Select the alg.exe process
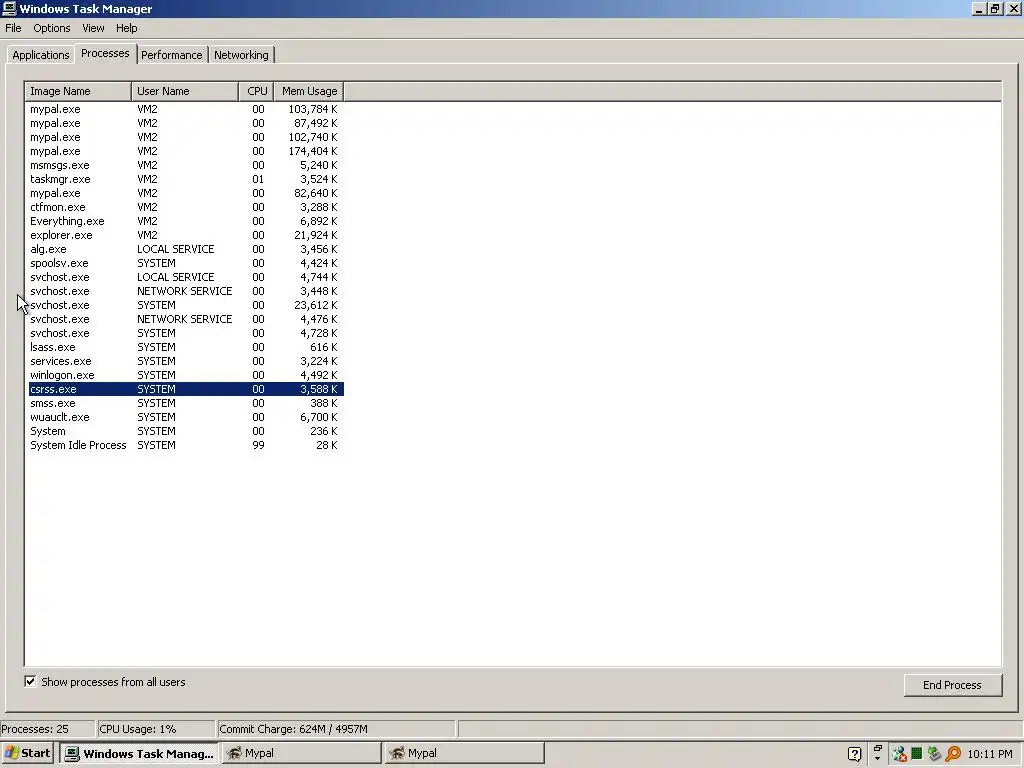 (x=185, y=249)
